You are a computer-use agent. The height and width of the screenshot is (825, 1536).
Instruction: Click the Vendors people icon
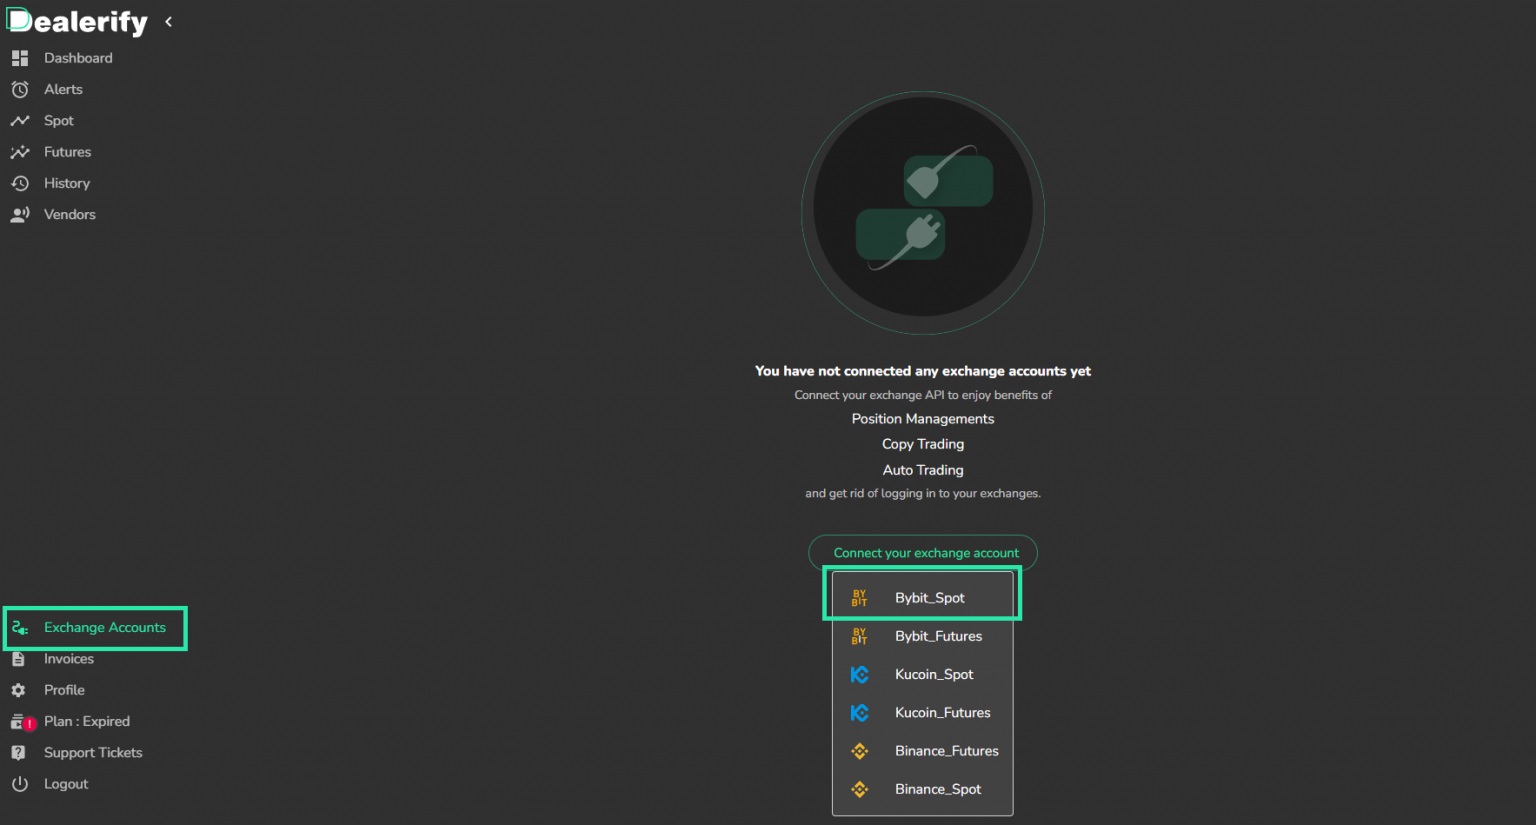point(19,214)
